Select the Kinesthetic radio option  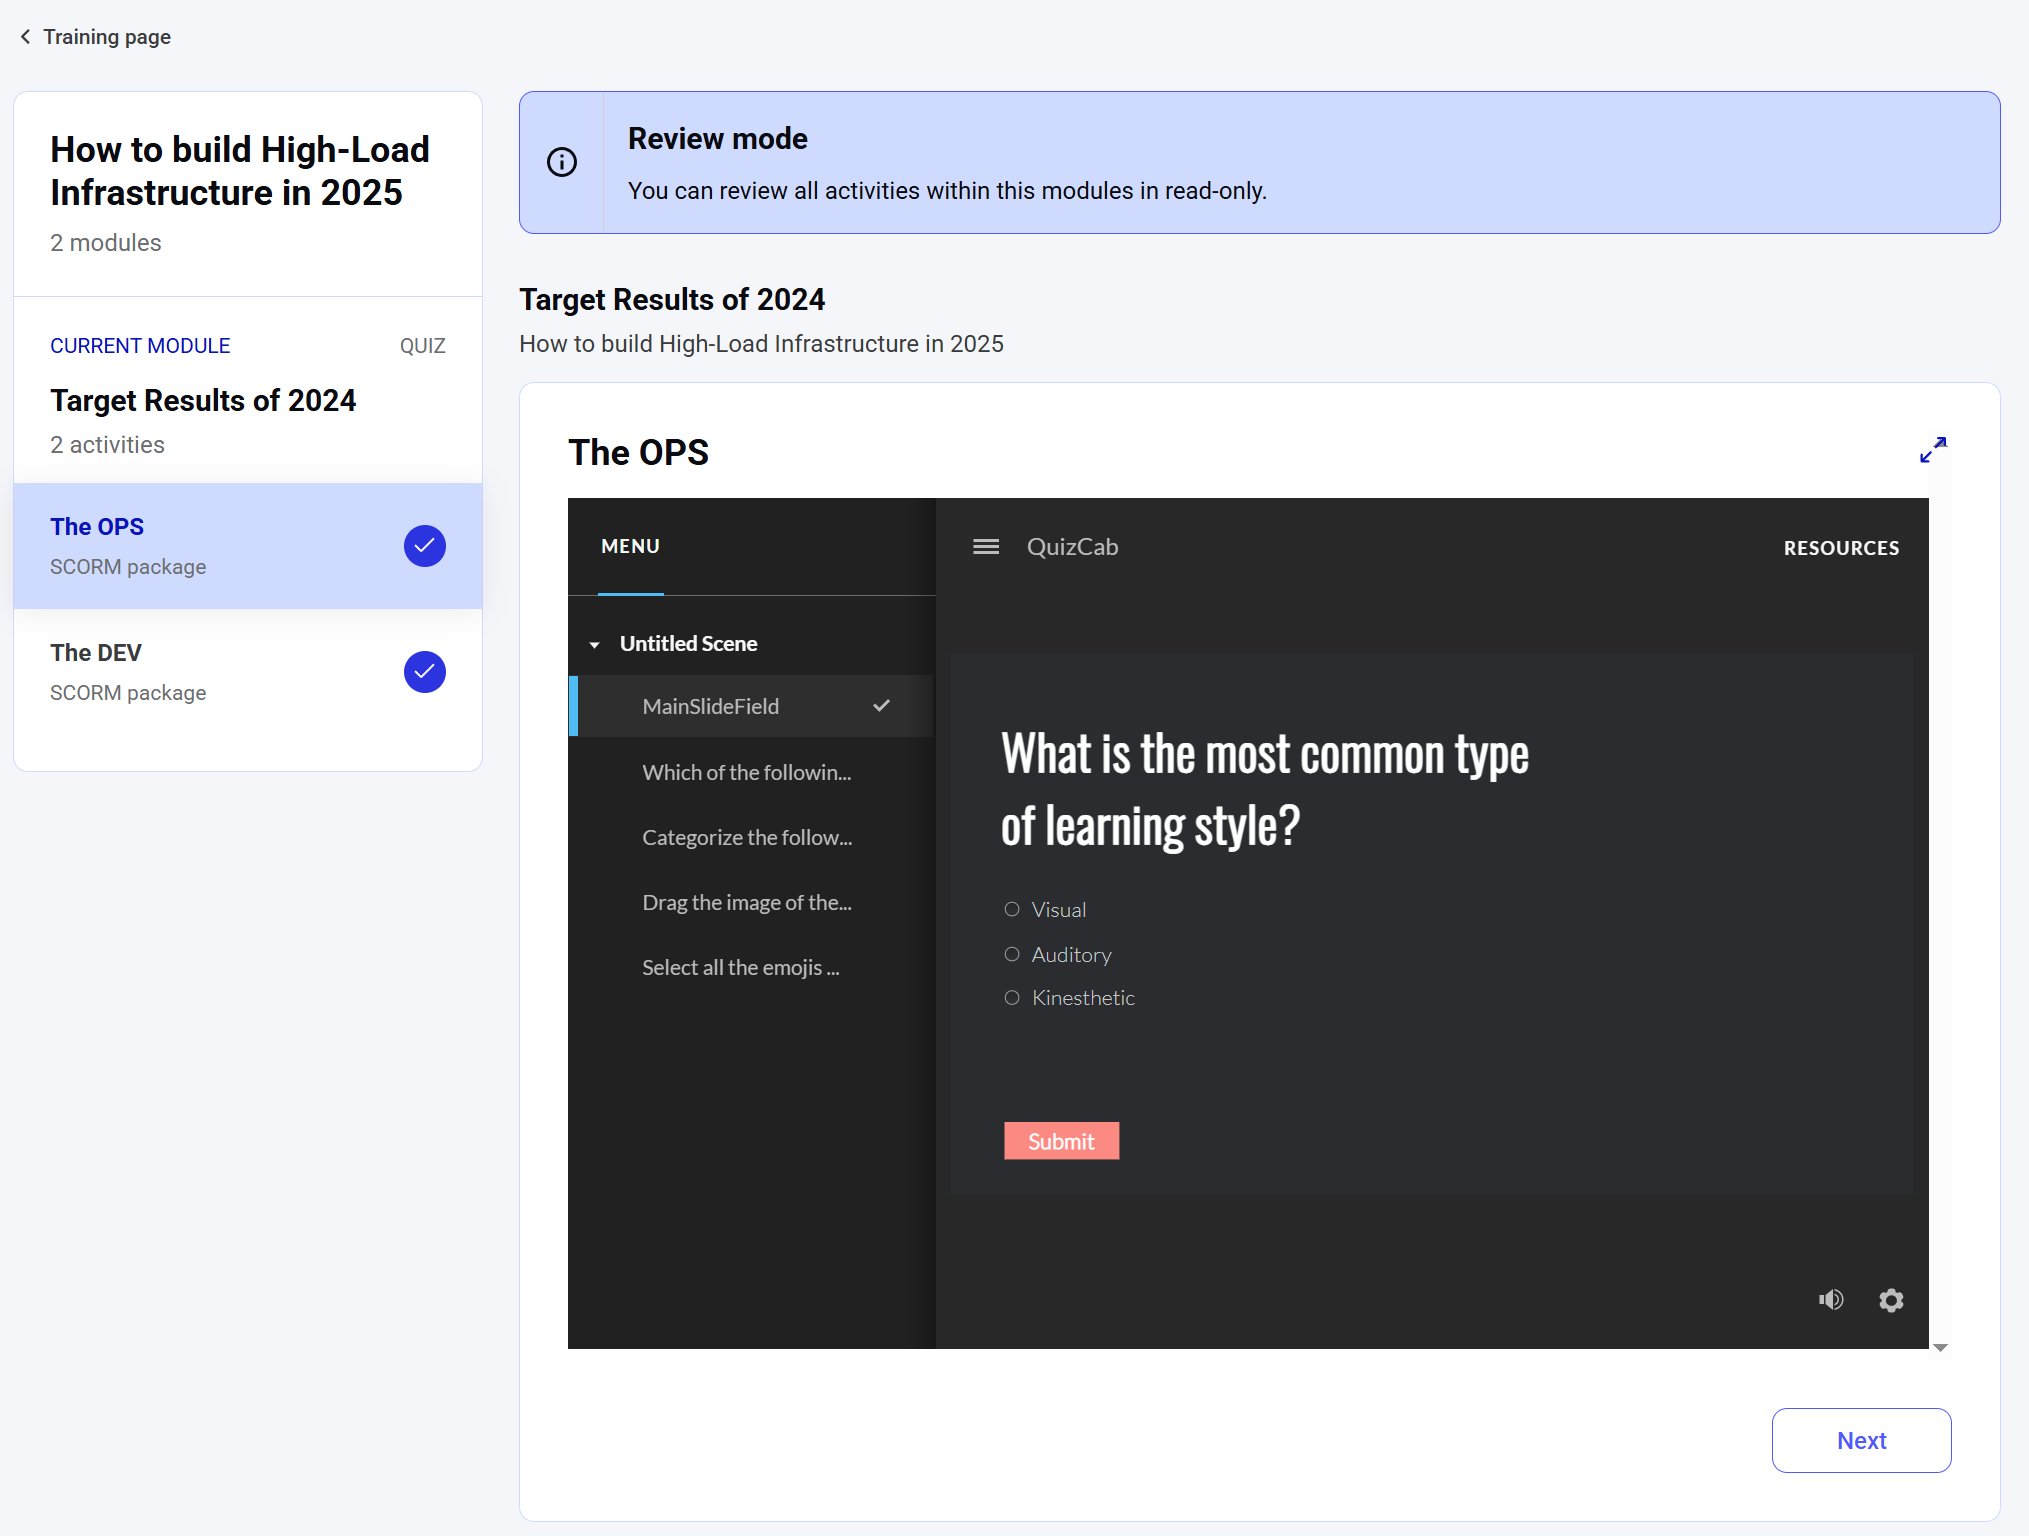pyautogui.click(x=1012, y=998)
